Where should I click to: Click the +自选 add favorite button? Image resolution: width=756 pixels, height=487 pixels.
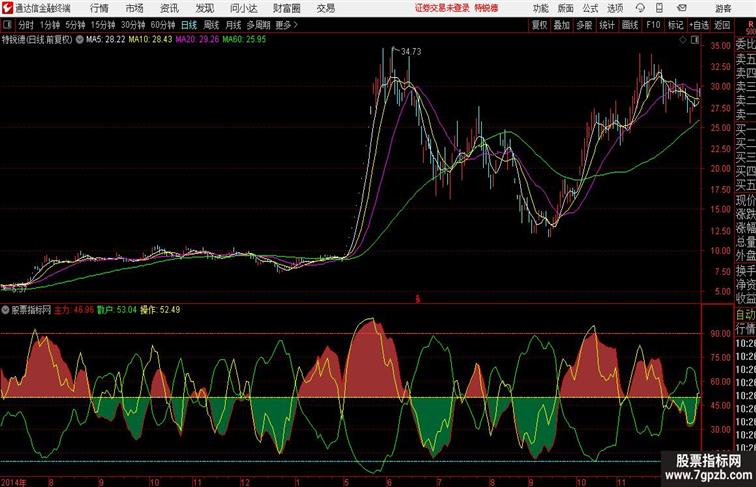699,25
